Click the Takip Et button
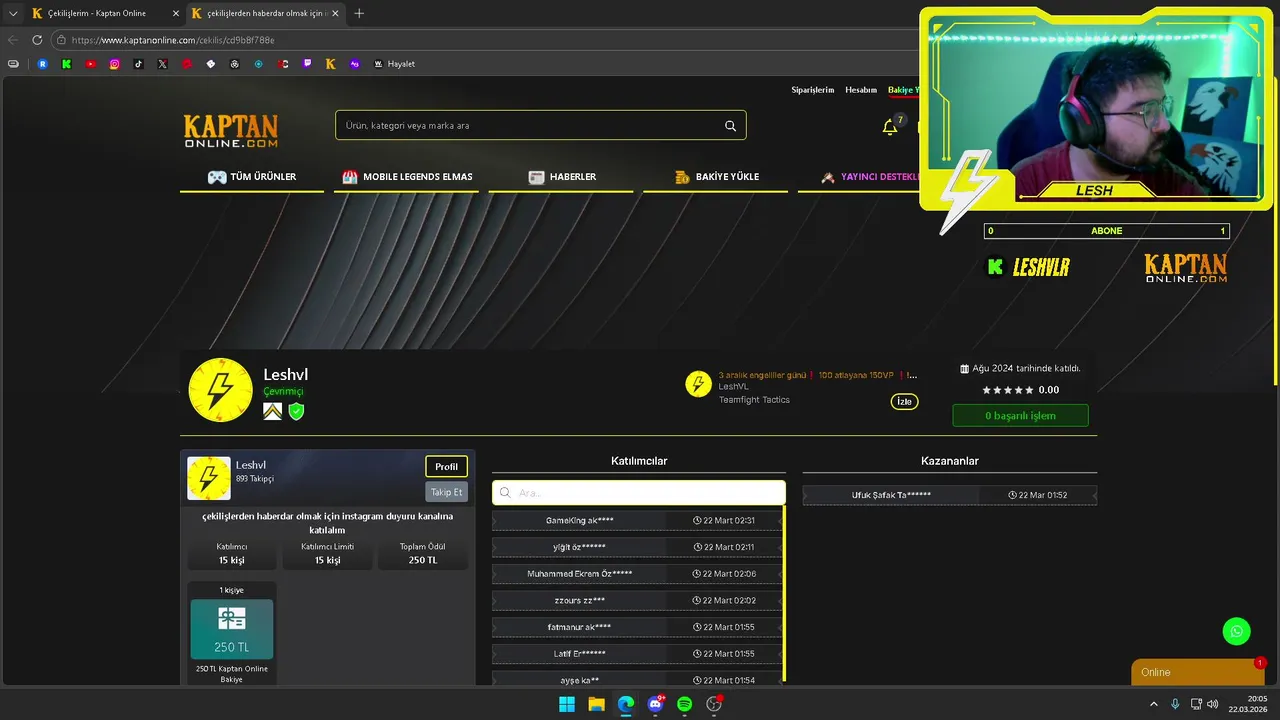 [446, 492]
